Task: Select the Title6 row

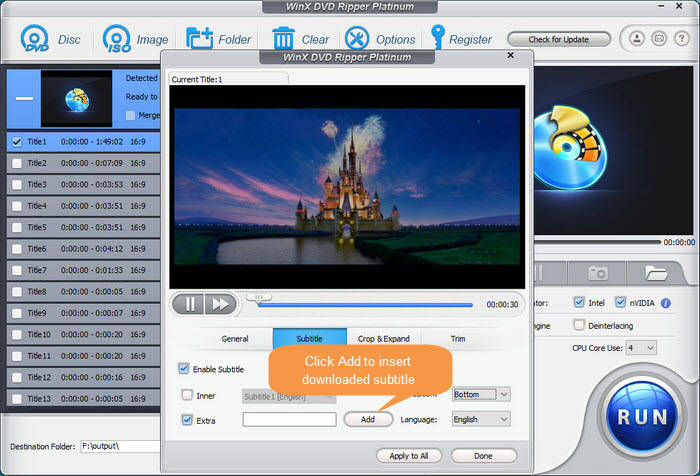Action: (x=83, y=249)
